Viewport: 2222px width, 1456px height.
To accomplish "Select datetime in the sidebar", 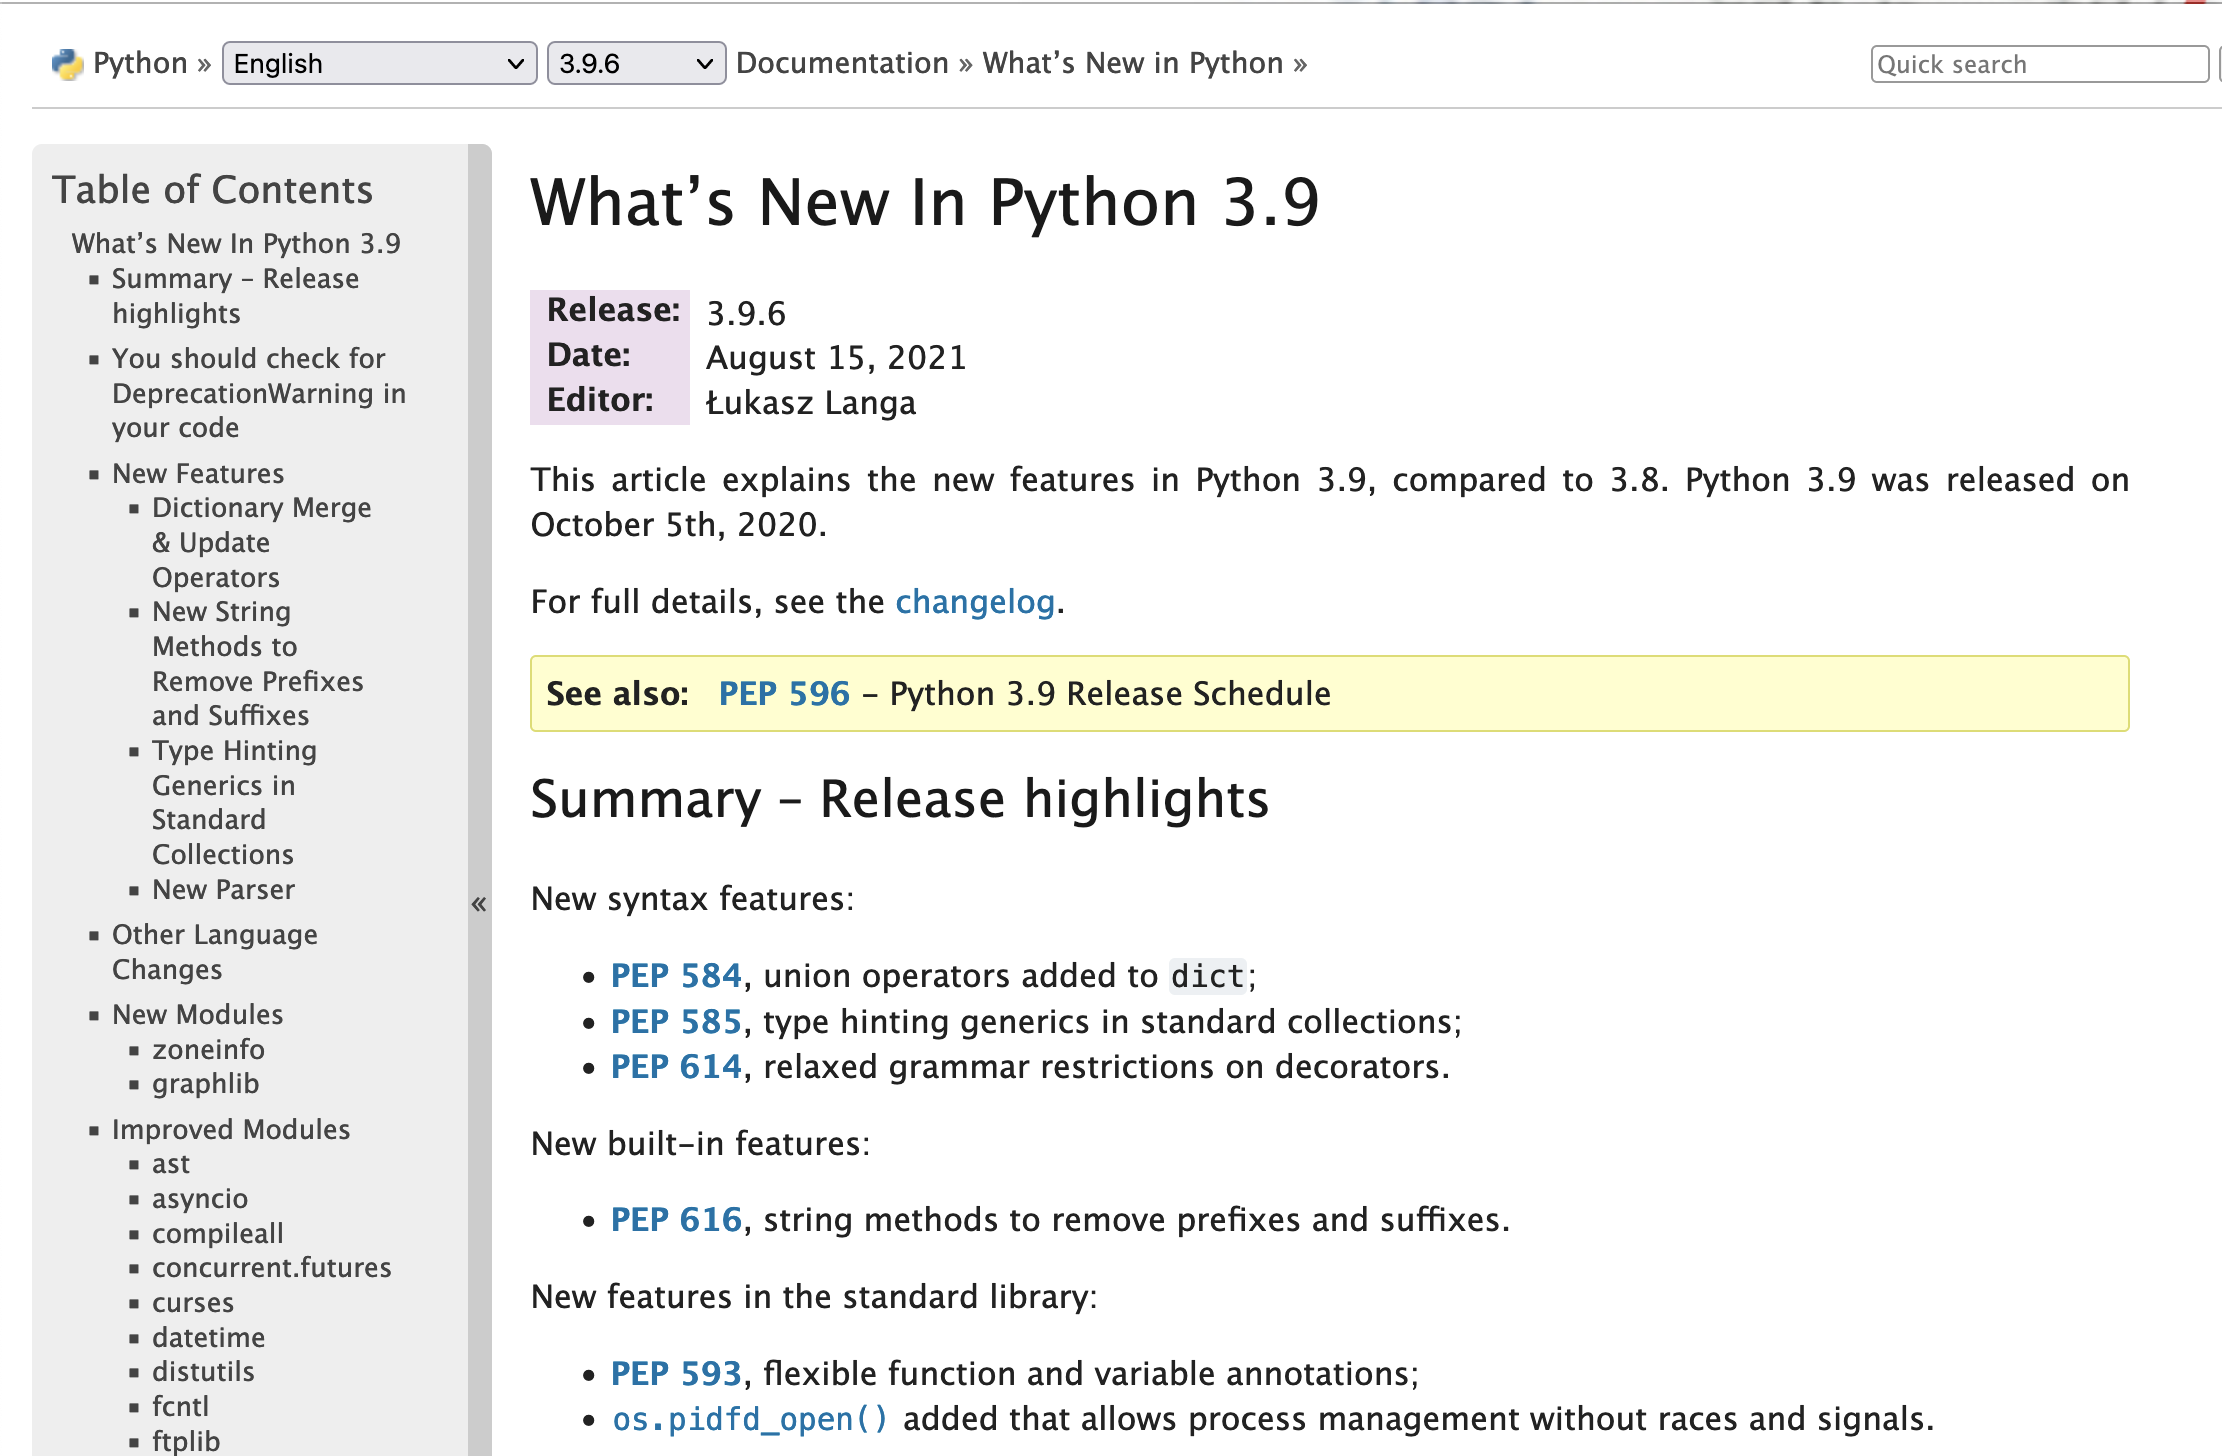I will click(x=208, y=1338).
